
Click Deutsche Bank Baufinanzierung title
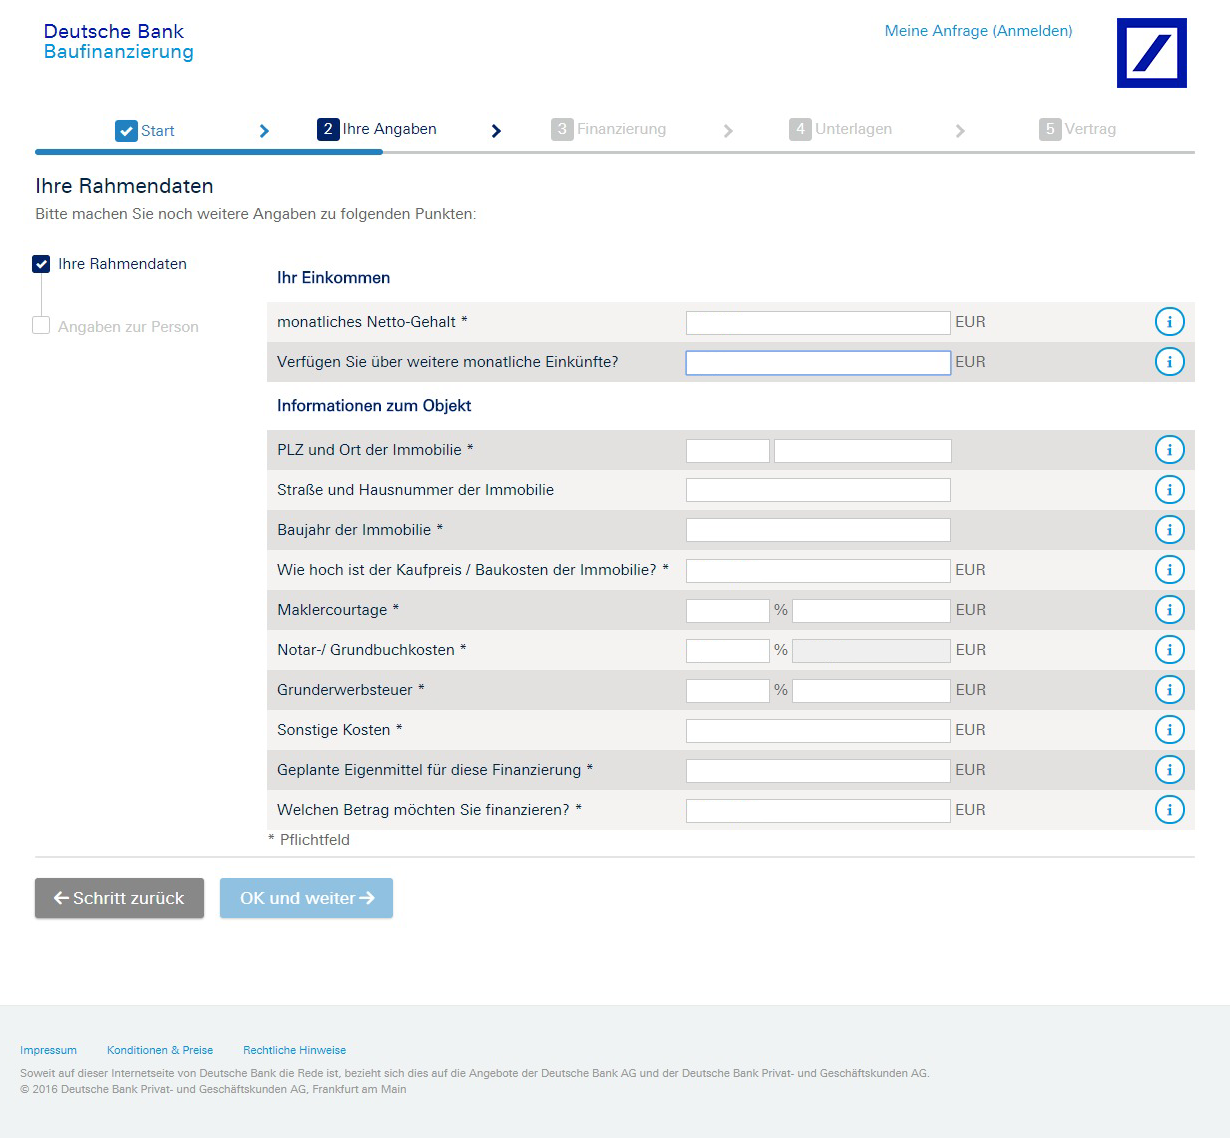[x=118, y=42]
